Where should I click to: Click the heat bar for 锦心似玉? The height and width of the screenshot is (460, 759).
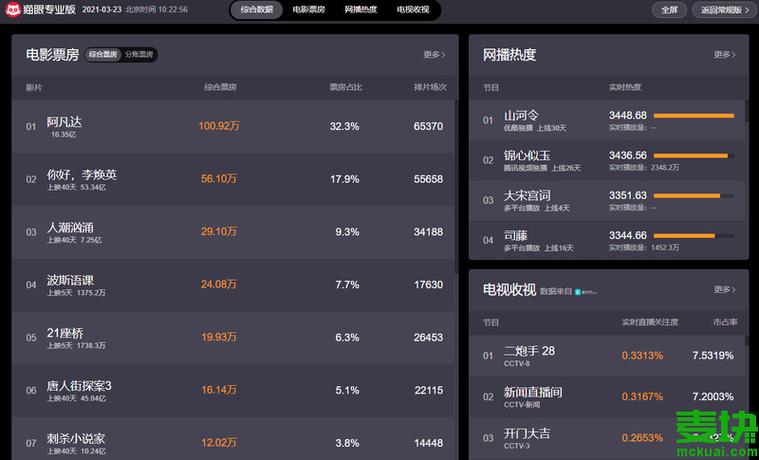click(694, 156)
